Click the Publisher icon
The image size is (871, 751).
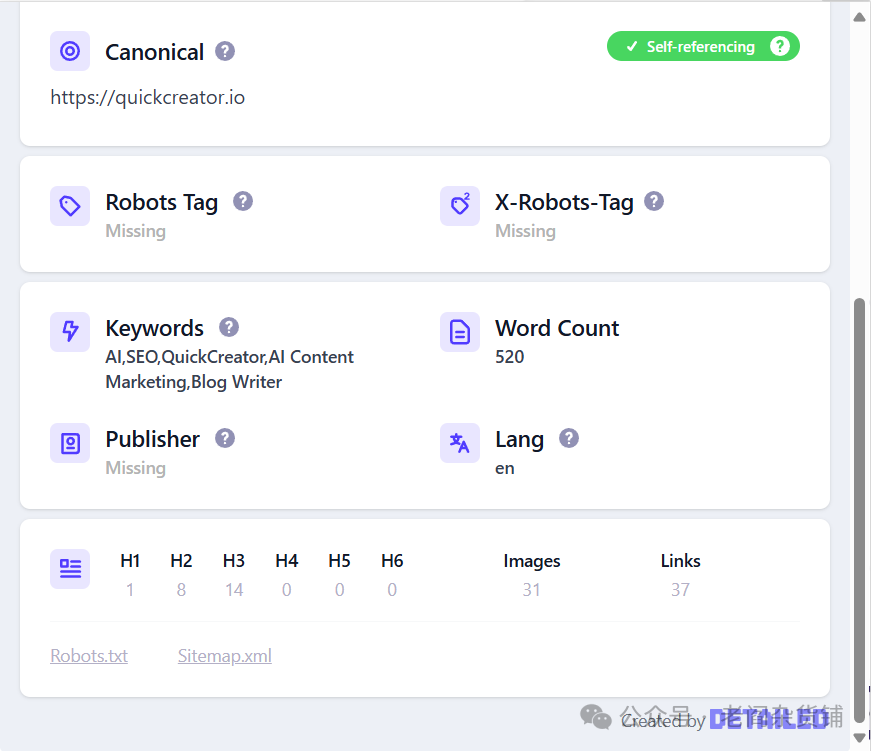pos(70,443)
